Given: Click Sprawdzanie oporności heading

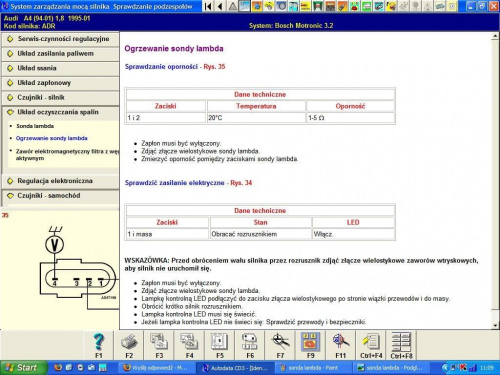Looking at the screenshot, I should coord(161,67).
